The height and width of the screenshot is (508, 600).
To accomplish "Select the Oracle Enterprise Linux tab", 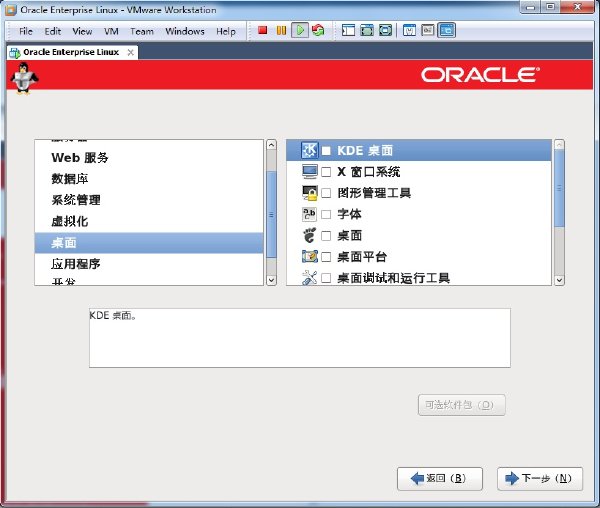I will pyautogui.click(x=71, y=52).
